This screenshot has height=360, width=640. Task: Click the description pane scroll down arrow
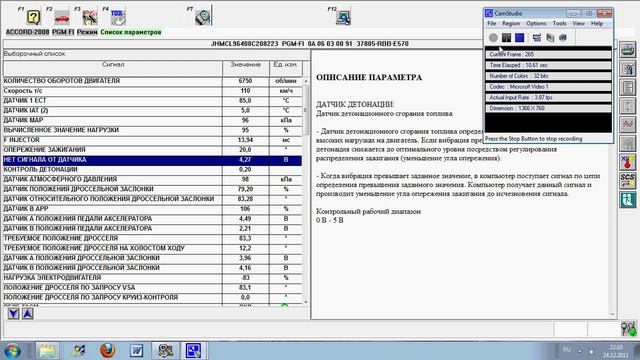pyautogui.click(x=612, y=314)
